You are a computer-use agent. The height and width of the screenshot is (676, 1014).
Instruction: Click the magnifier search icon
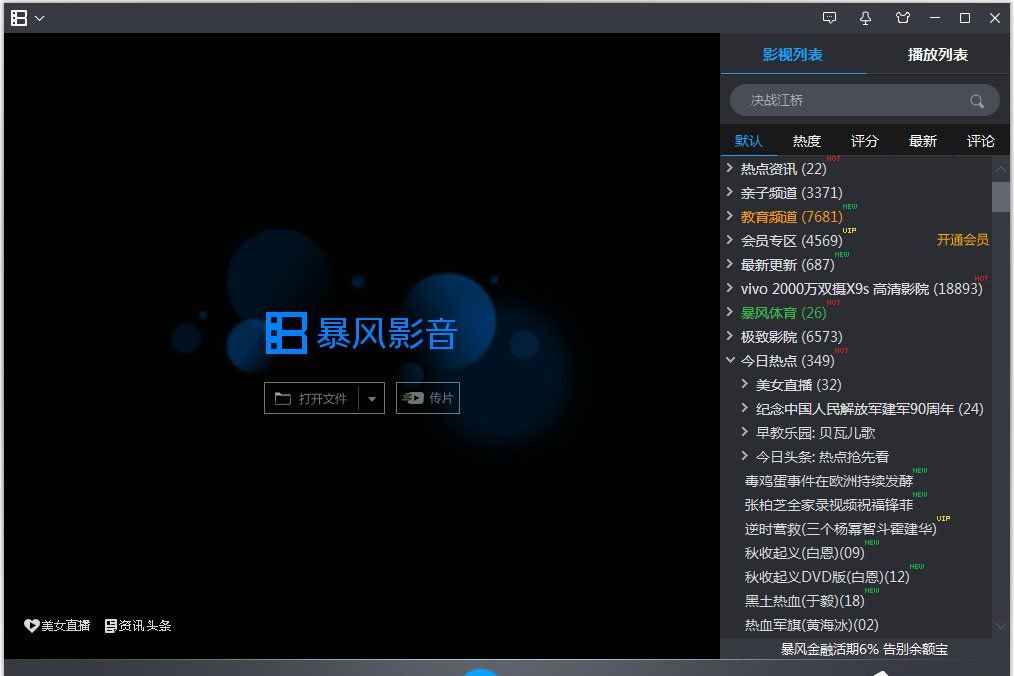click(x=976, y=101)
